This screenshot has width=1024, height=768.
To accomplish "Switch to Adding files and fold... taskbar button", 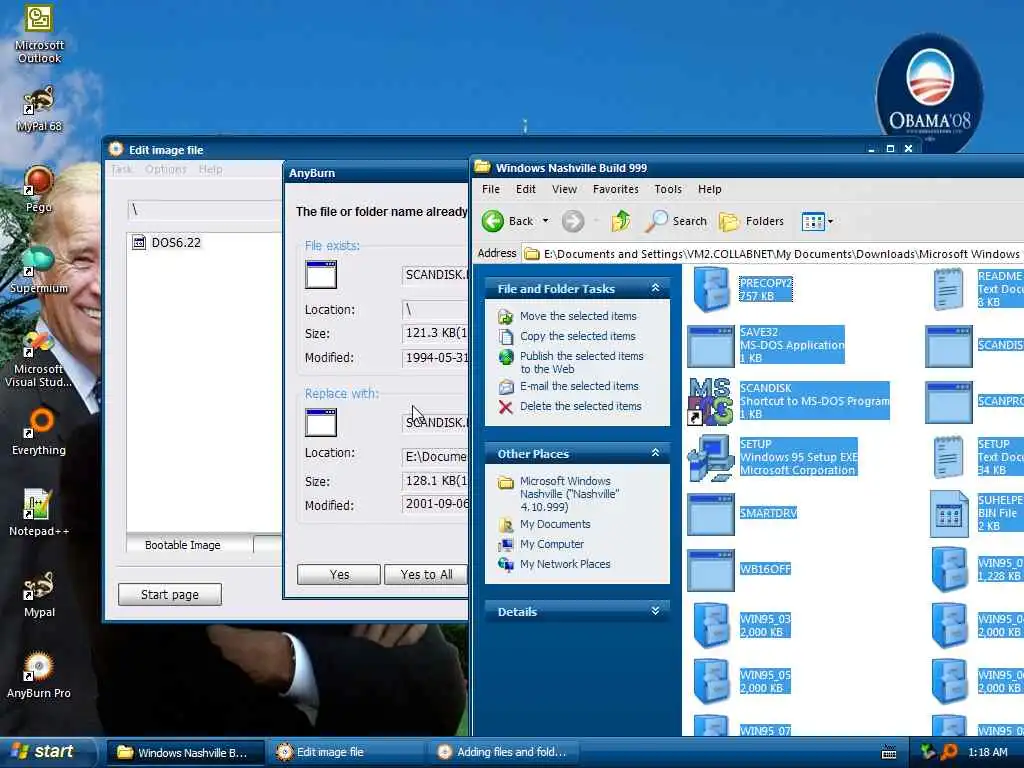I will (x=505, y=752).
